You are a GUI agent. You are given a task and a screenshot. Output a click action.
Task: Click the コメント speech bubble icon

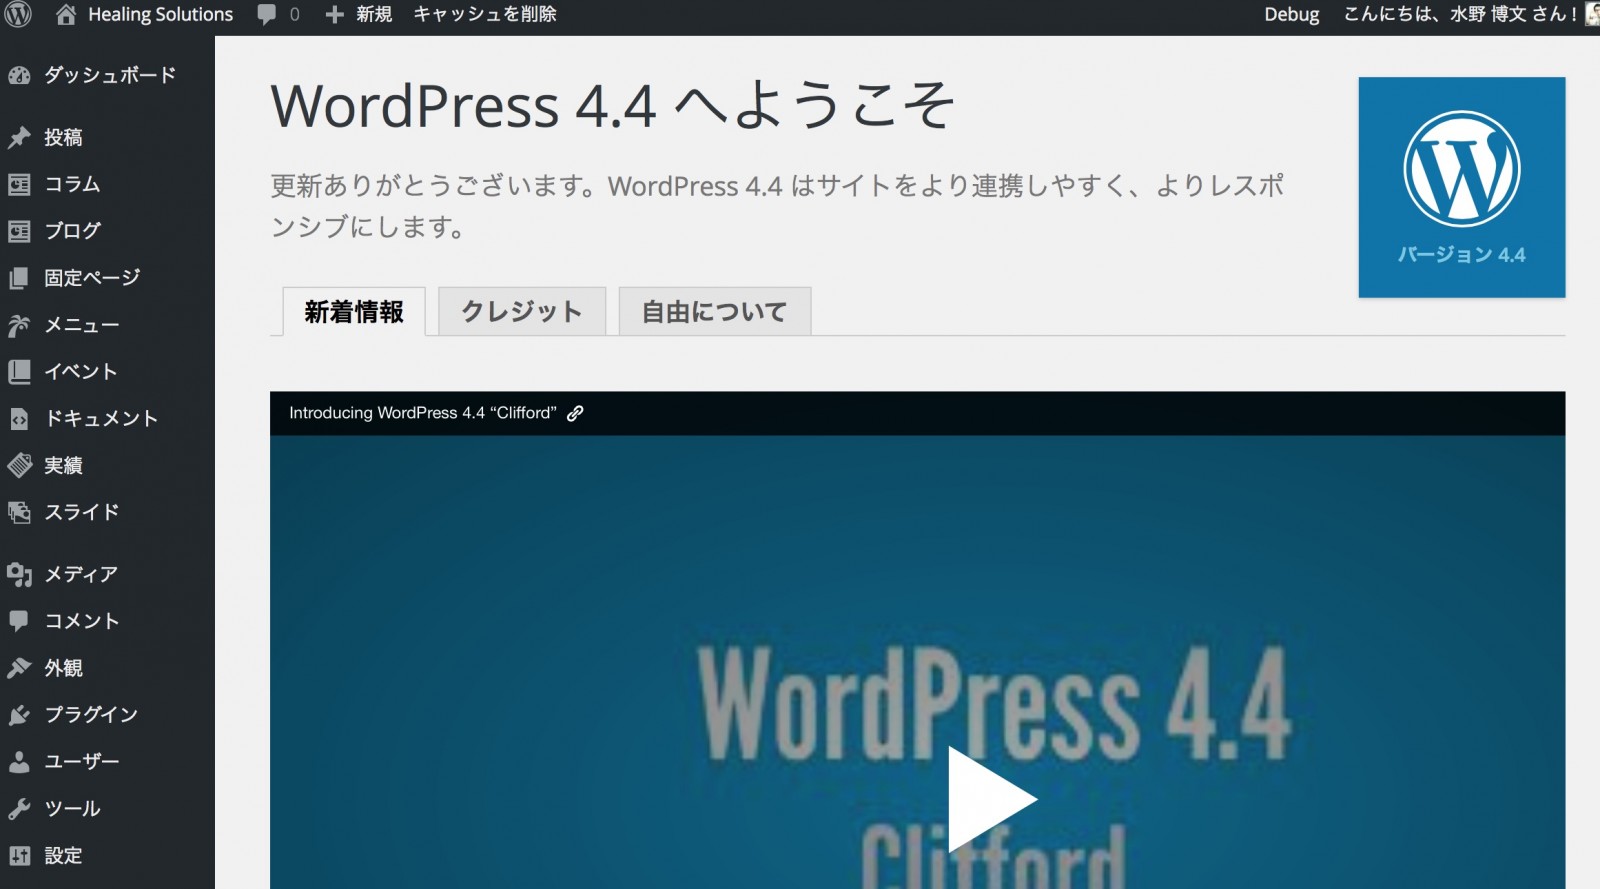[19, 621]
